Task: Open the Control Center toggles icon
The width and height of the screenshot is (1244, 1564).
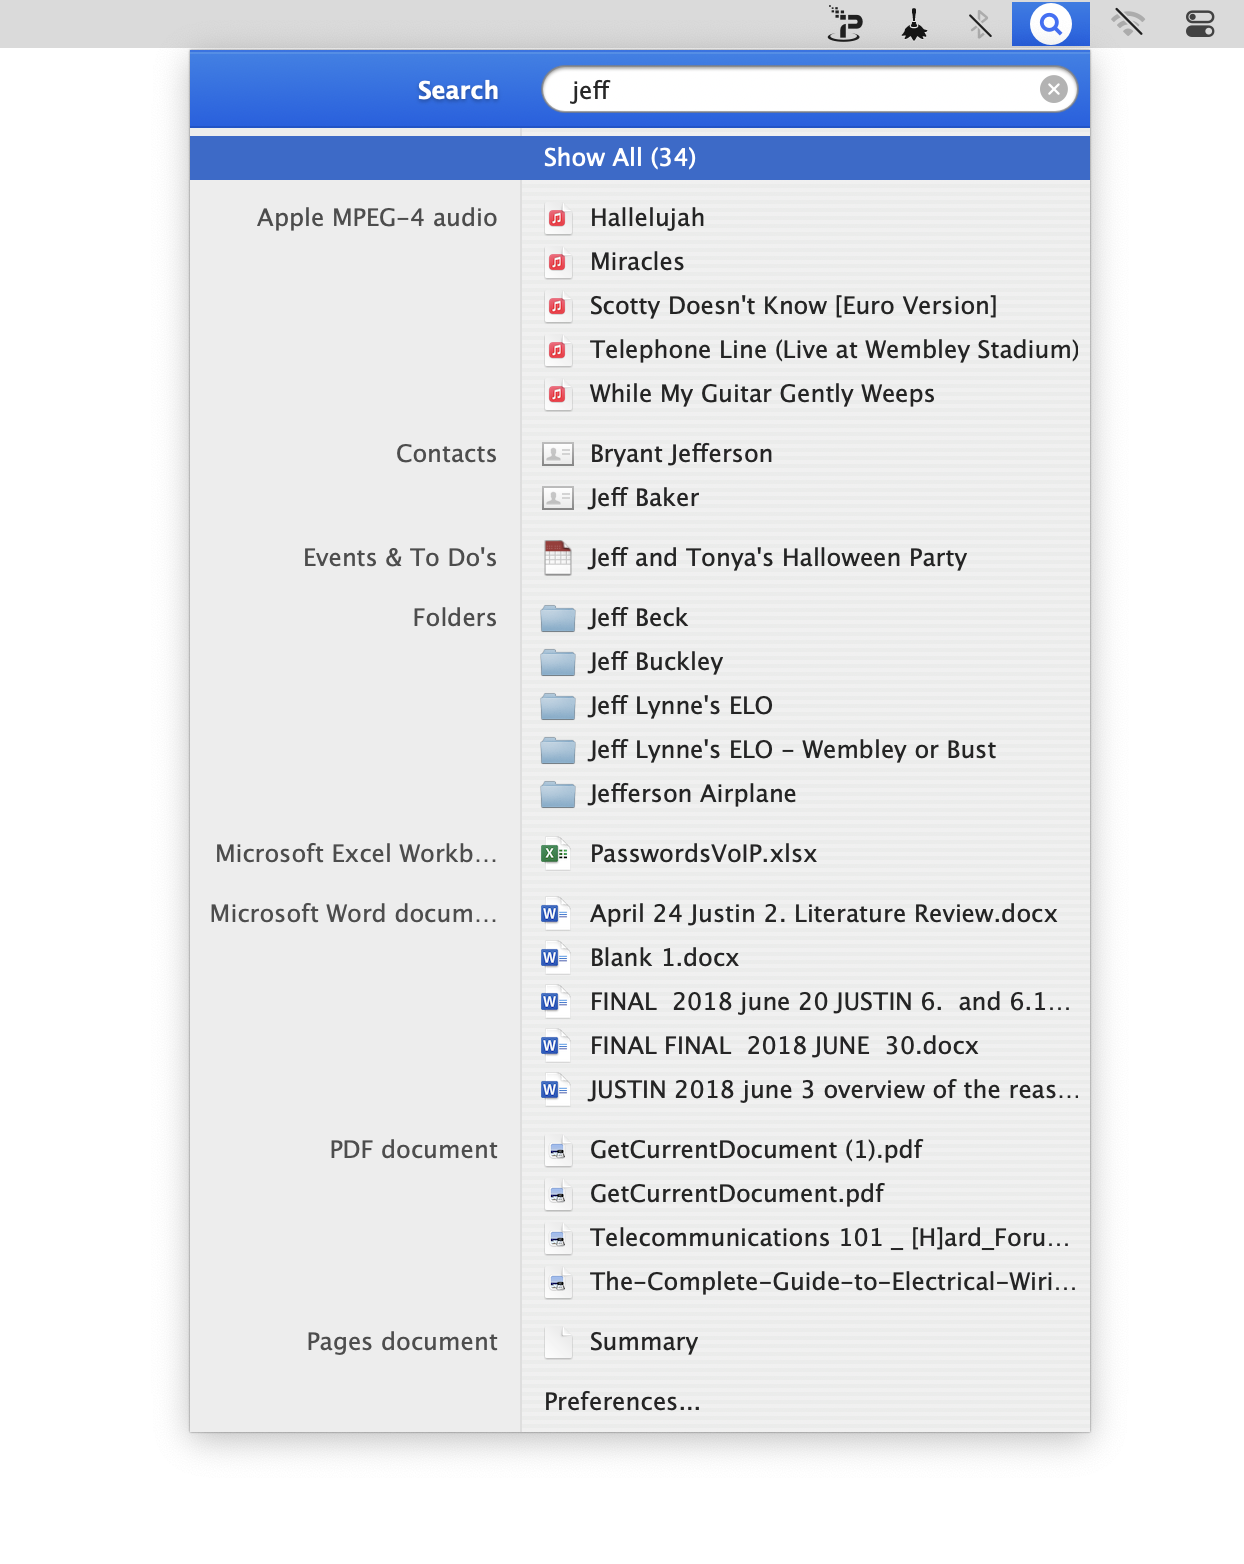Action: (1199, 24)
